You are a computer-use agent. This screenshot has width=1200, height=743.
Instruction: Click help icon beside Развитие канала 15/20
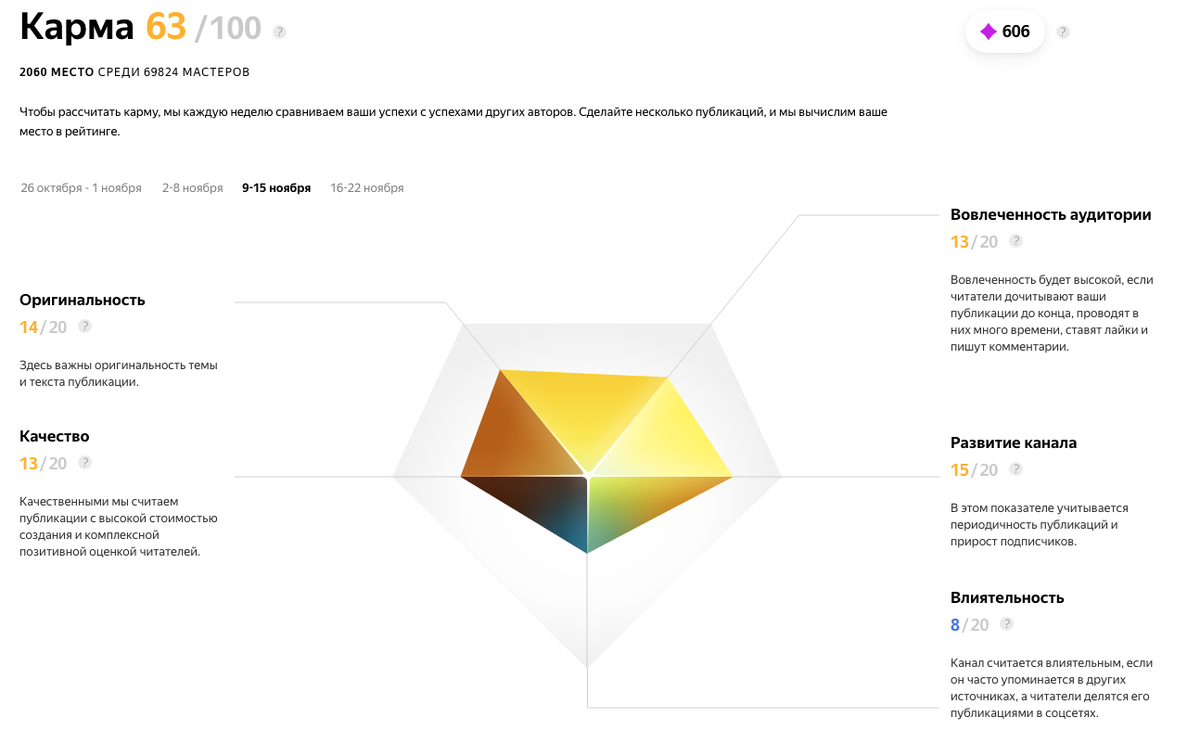tap(1016, 469)
